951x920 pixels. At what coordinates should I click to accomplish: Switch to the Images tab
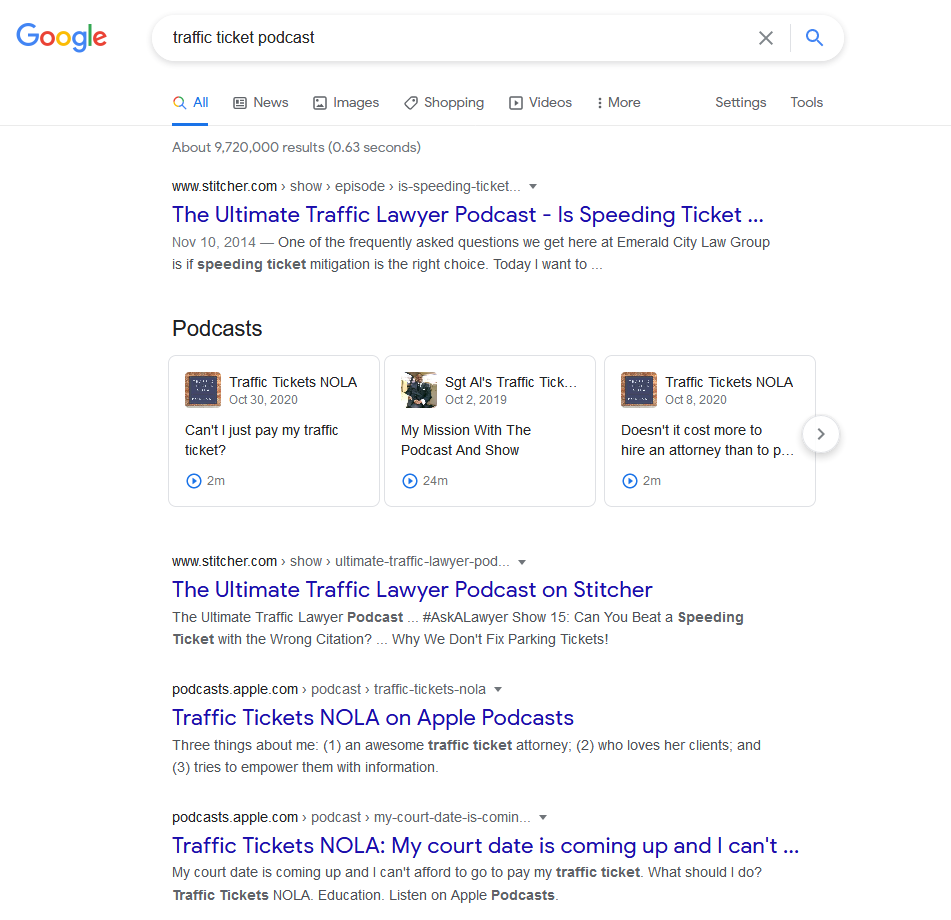(x=346, y=102)
